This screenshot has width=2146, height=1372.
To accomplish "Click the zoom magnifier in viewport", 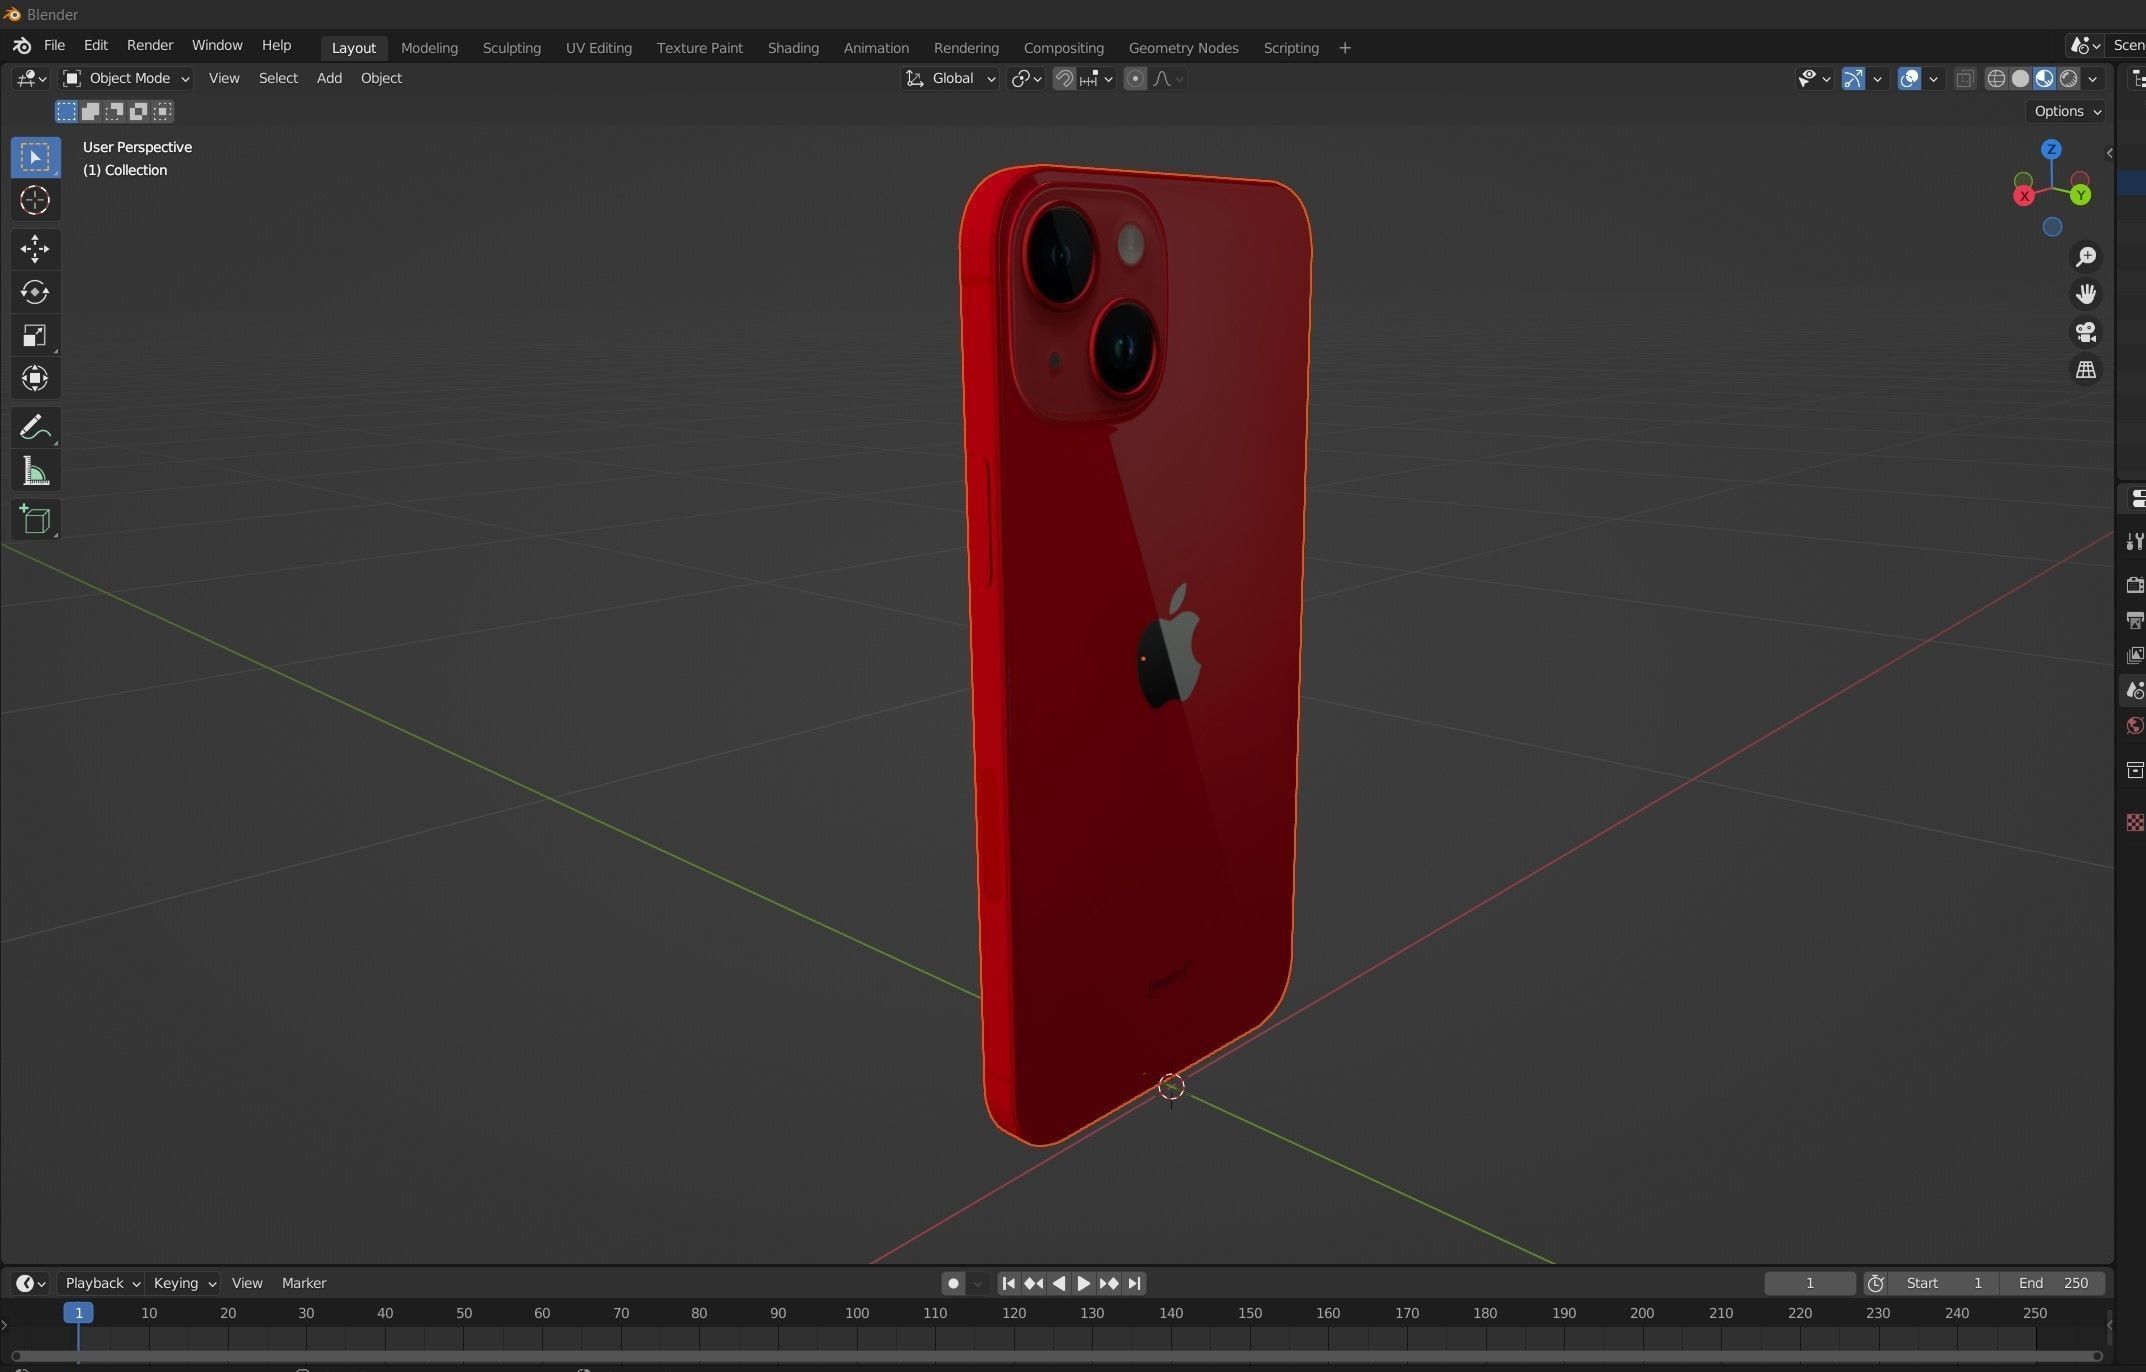I will pyautogui.click(x=2086, y=257).
